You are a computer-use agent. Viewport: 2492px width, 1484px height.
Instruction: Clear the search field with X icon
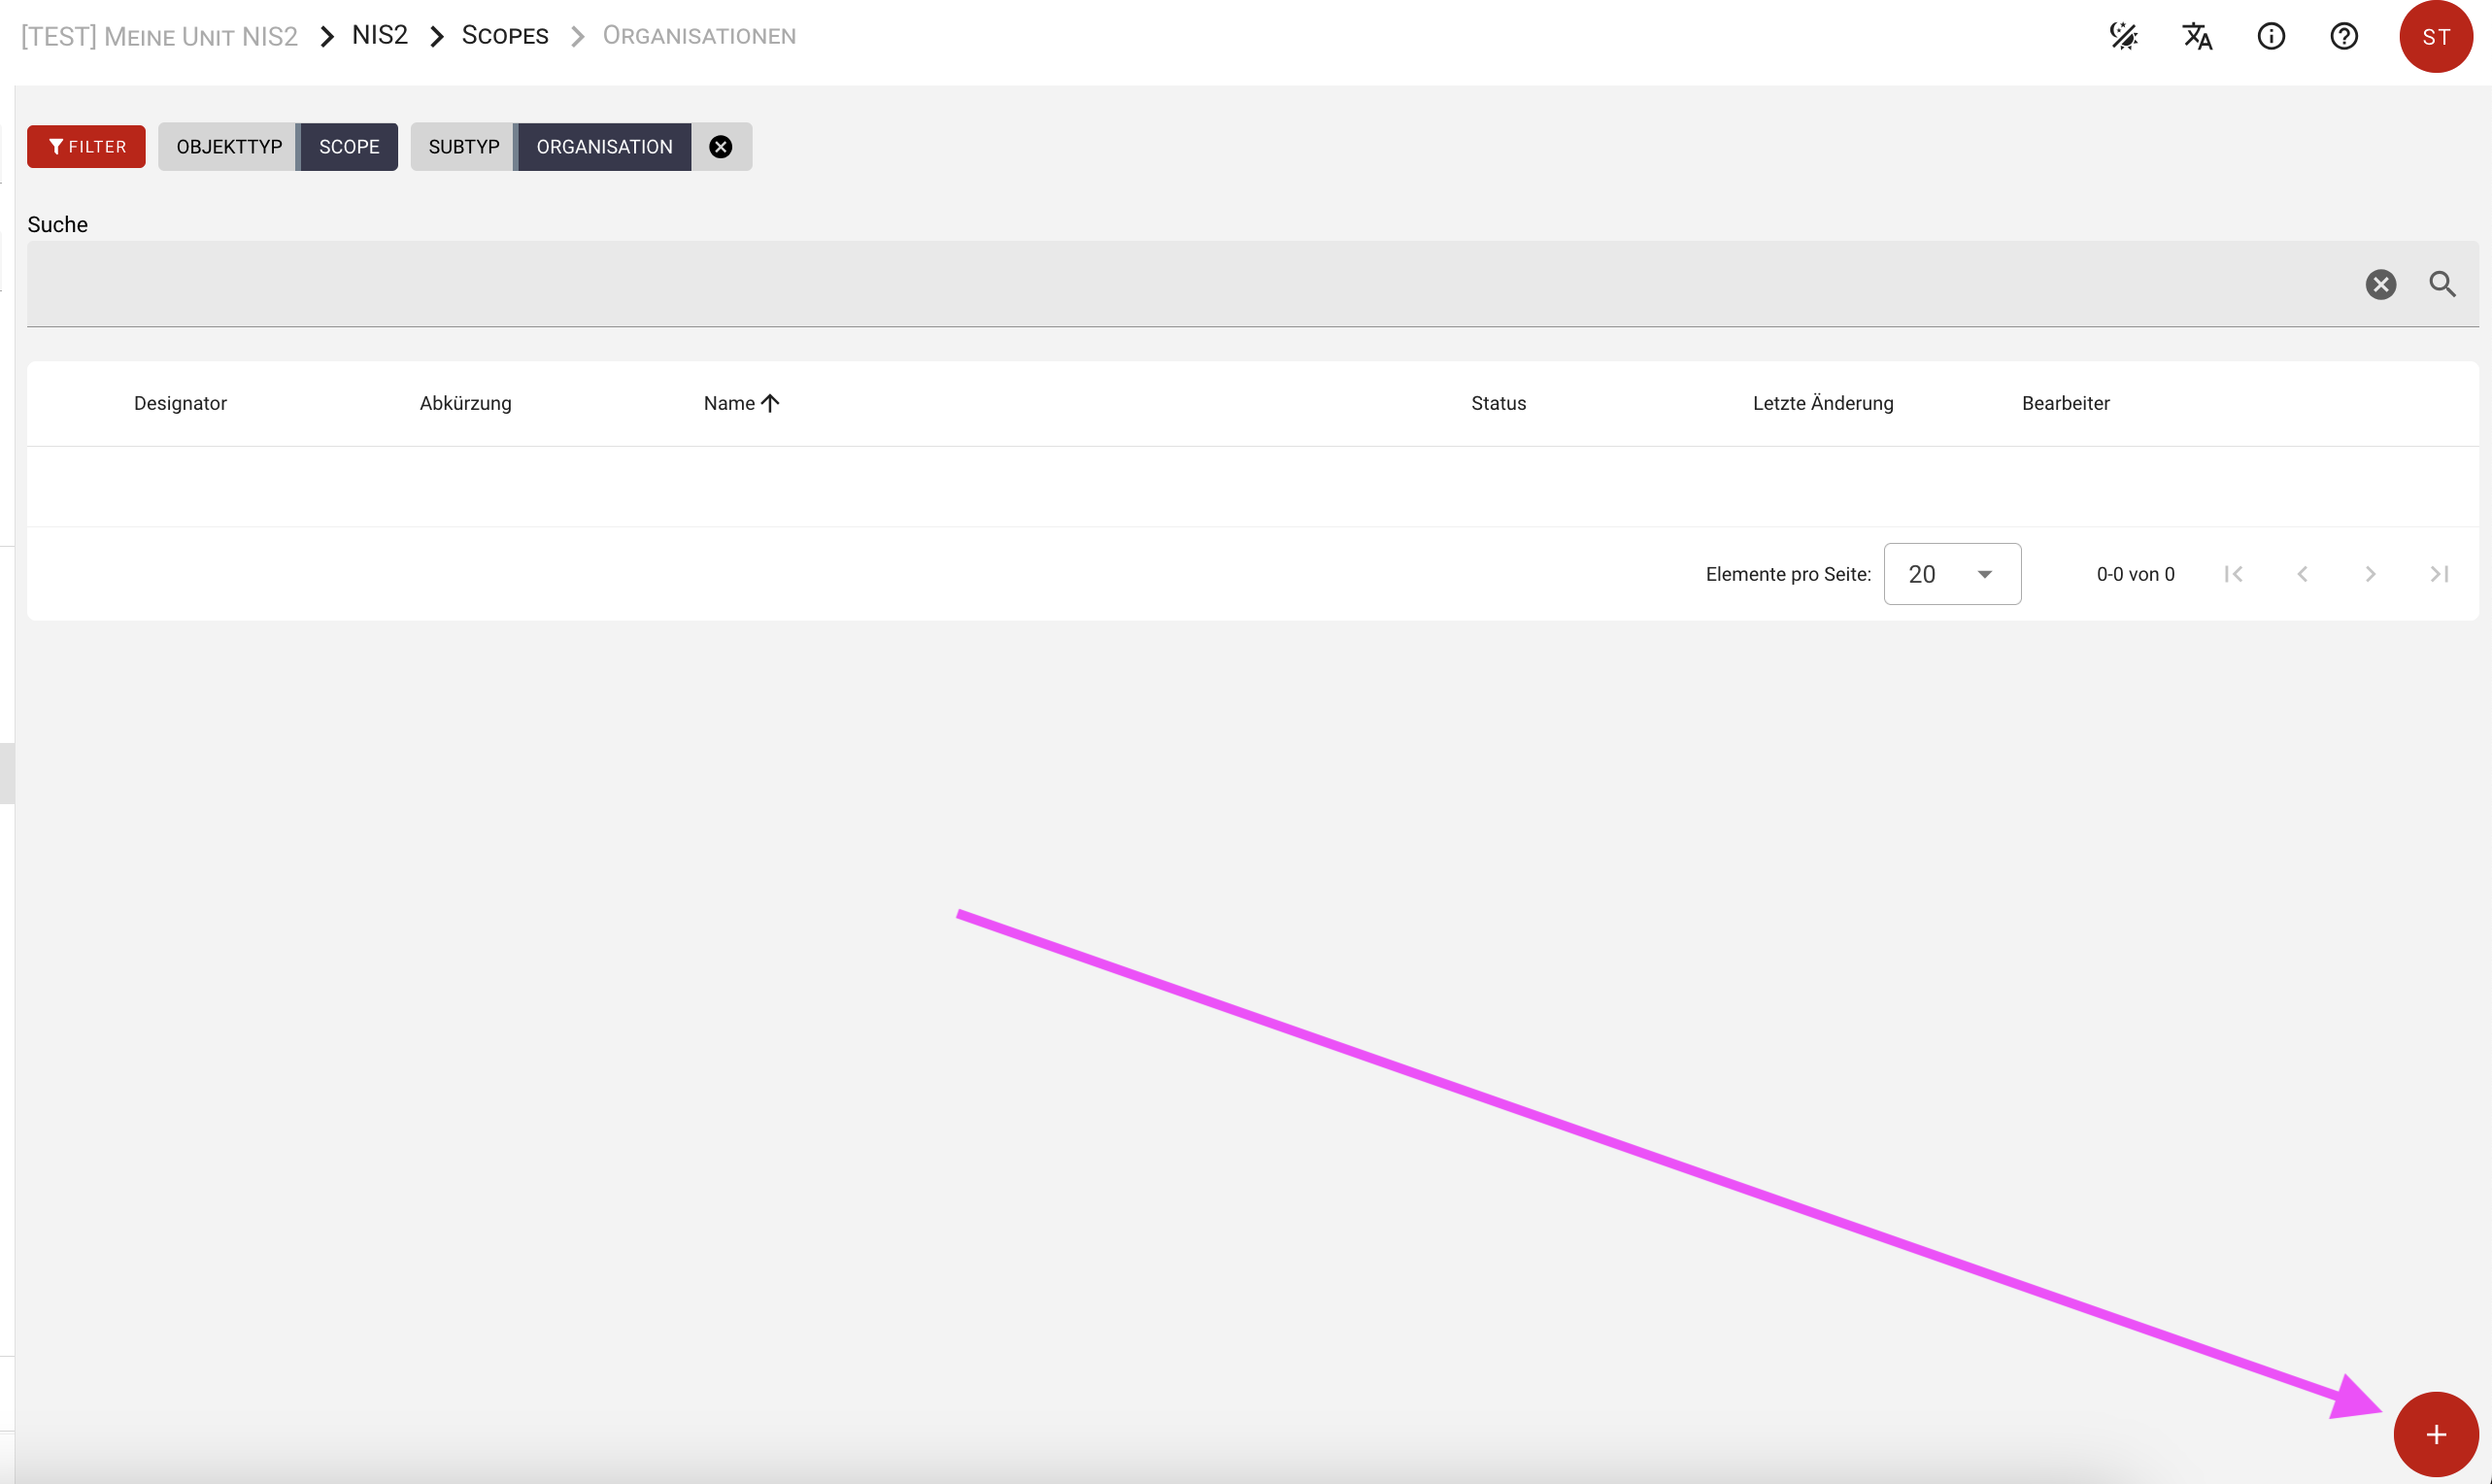click(x=2380, y=284)
